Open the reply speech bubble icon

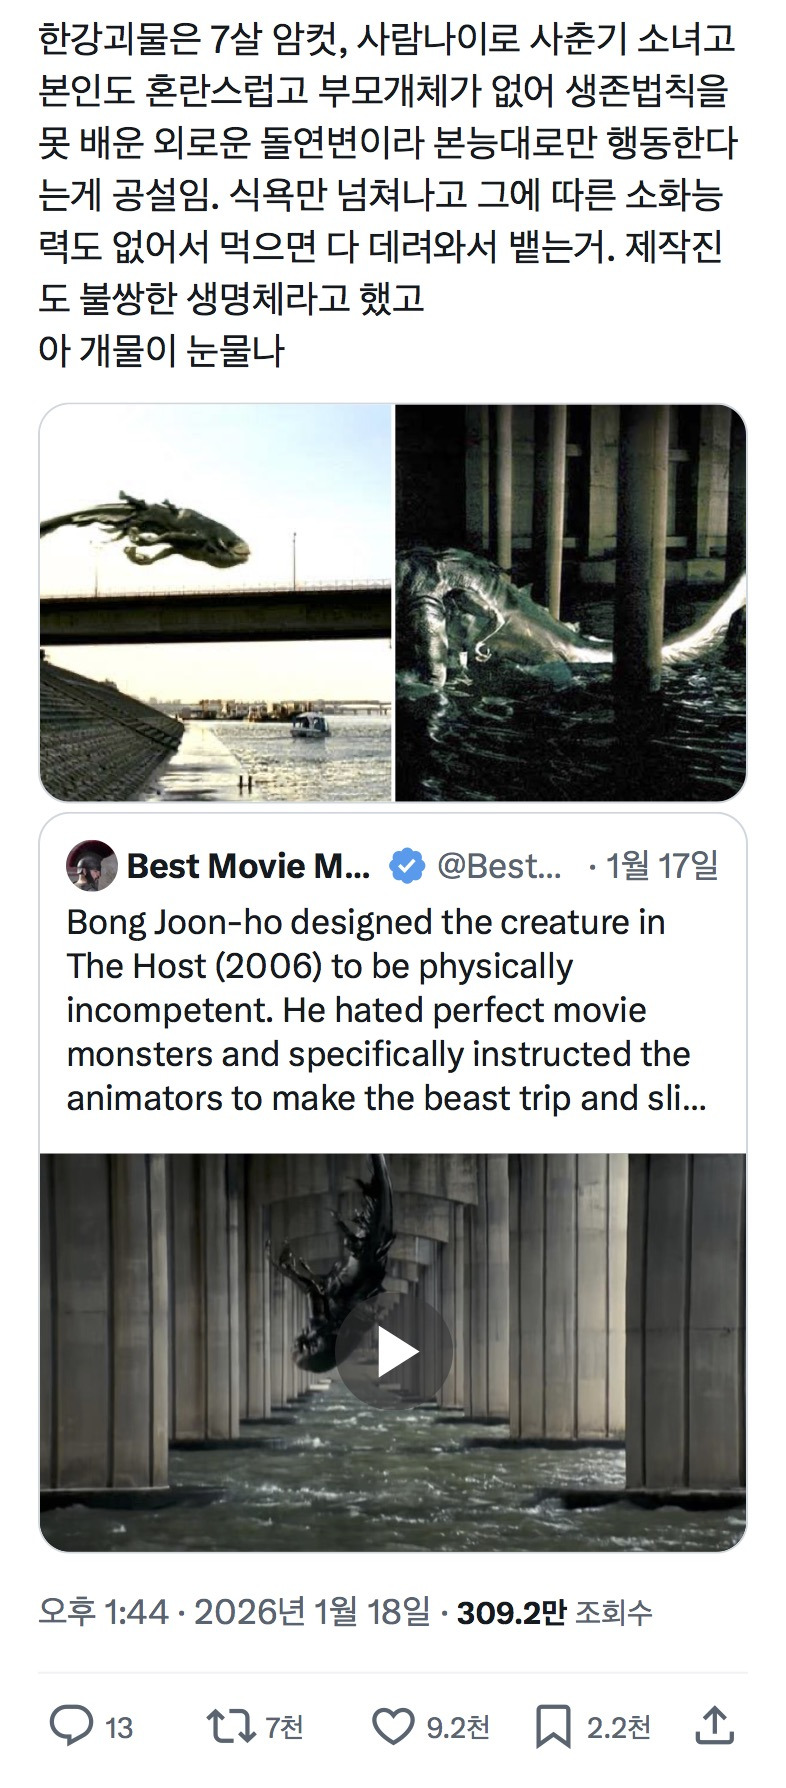click(x=71, y=1726)
